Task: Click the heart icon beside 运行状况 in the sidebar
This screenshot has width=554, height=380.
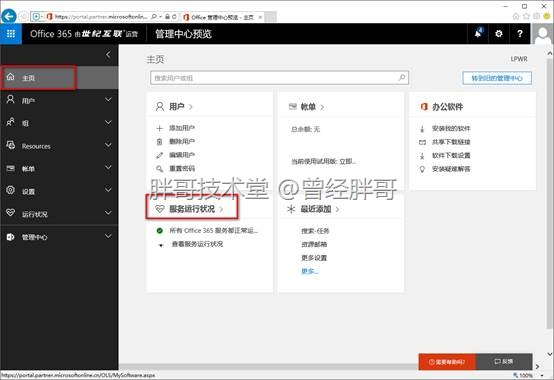Action: [x=11, y=213]
